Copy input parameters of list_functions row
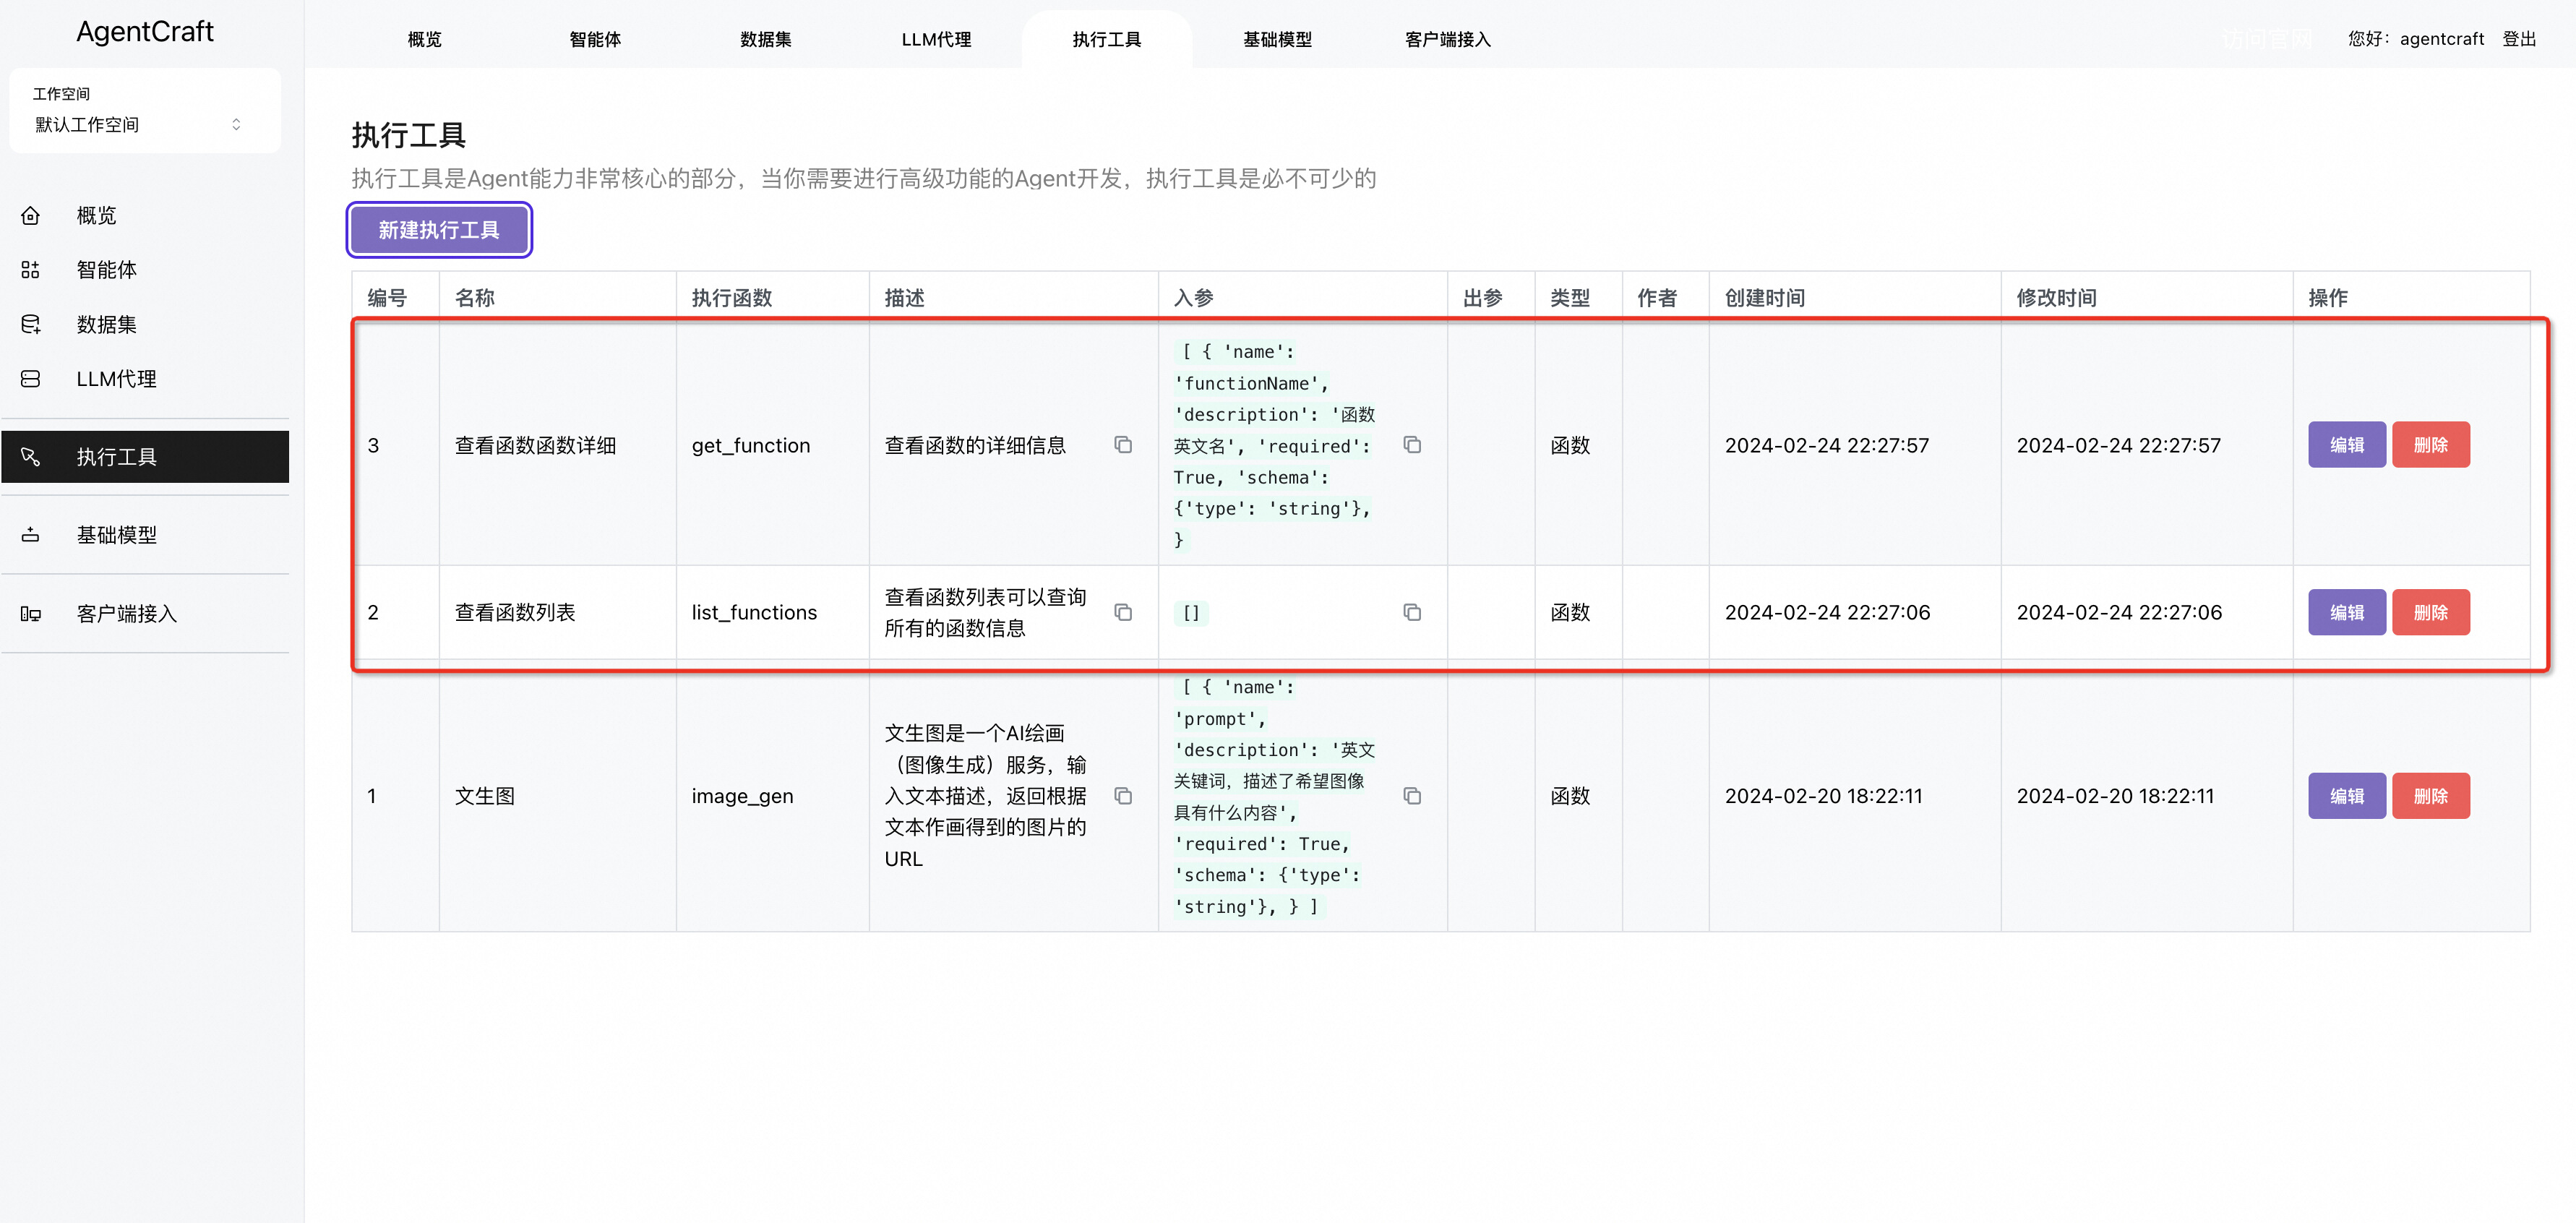Image resolution: width=2576 pixels, height=1223 pixels. tap(1412, 612)
